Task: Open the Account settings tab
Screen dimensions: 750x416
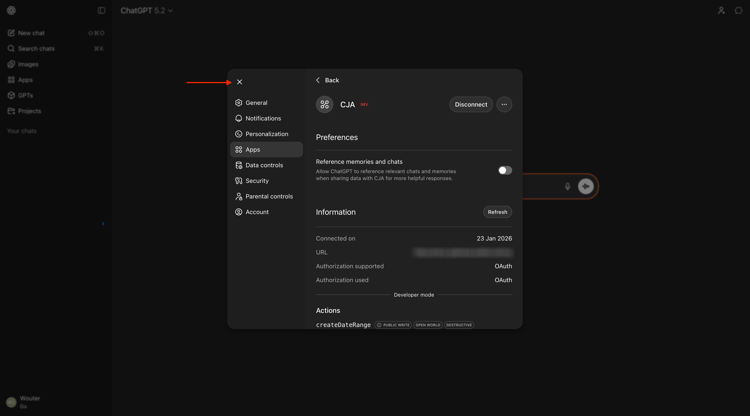Action: [266, 212]
